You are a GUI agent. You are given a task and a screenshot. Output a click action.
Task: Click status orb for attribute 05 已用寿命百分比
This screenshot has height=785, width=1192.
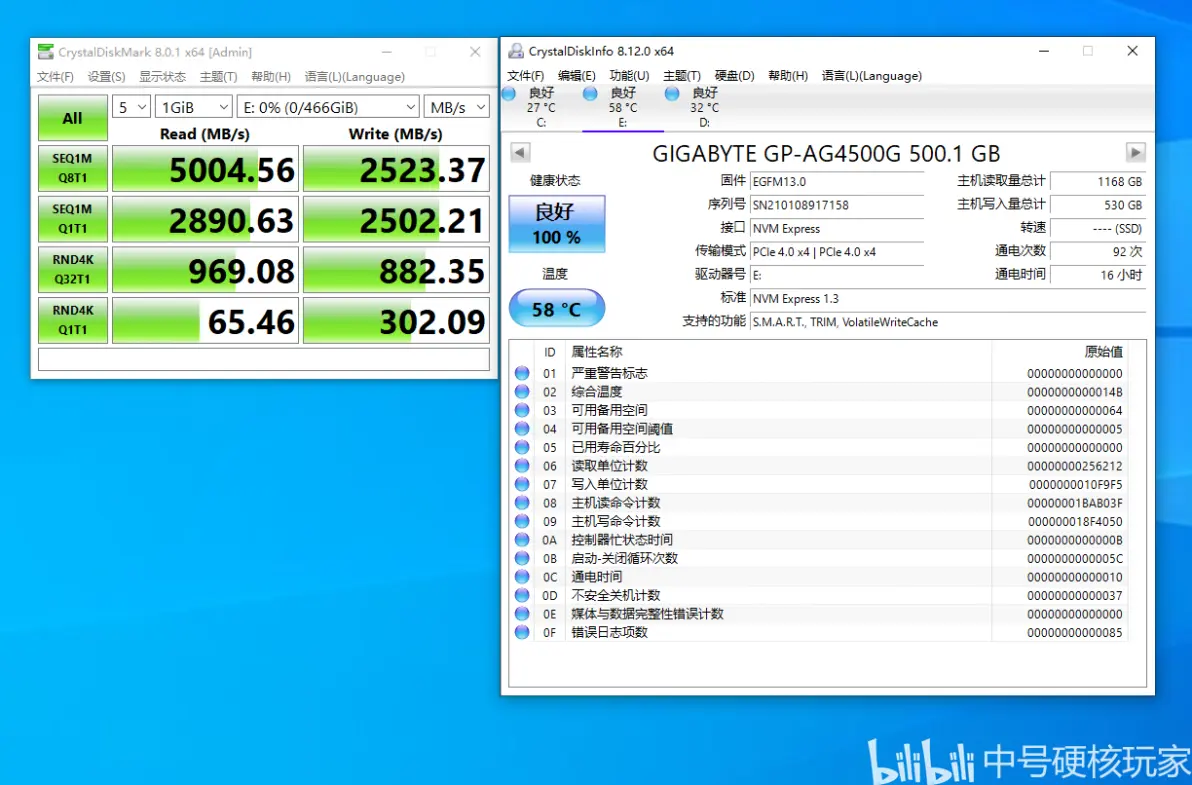tap(522, 447)
